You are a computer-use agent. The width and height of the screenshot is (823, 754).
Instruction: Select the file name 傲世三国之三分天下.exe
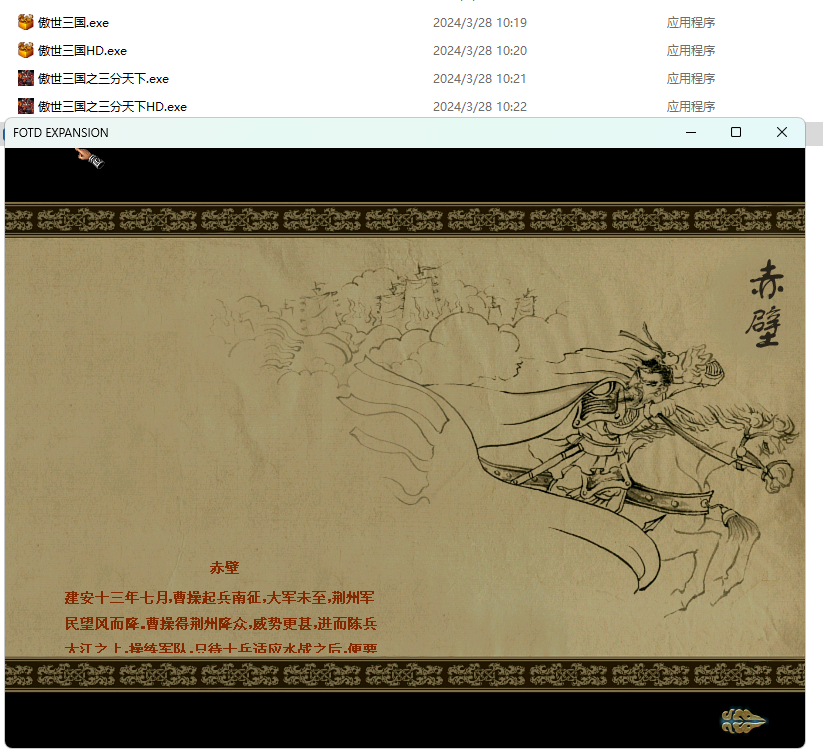103,79
